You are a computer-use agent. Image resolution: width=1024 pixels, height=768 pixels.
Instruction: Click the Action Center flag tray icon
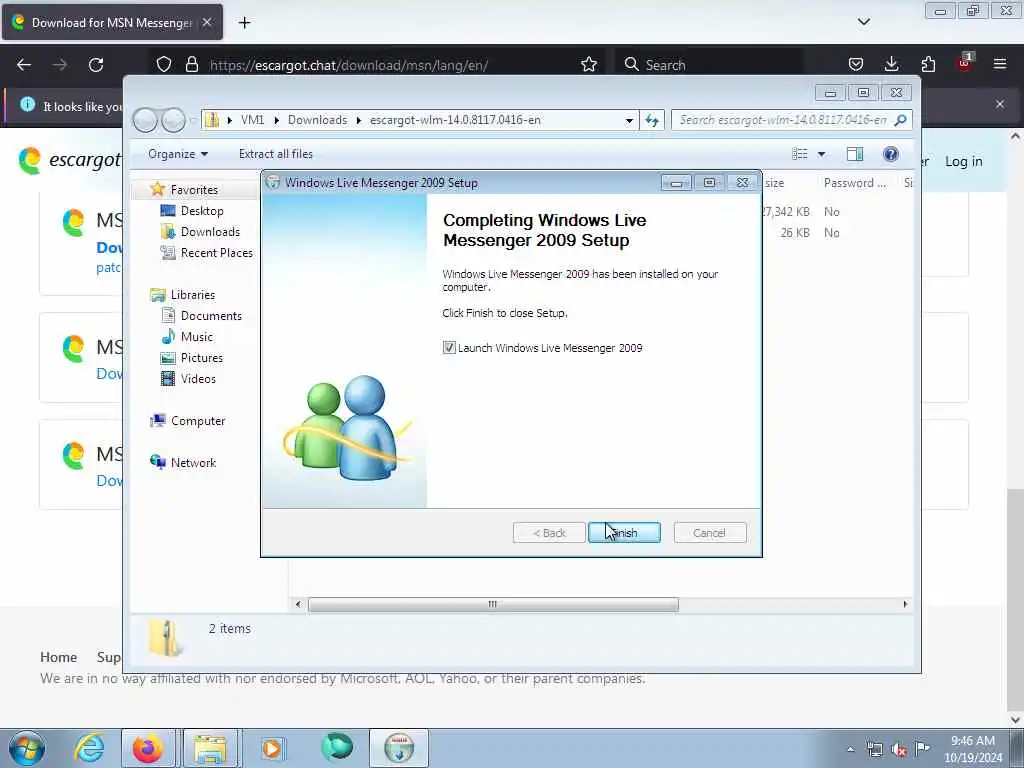[x=922, y=749]
